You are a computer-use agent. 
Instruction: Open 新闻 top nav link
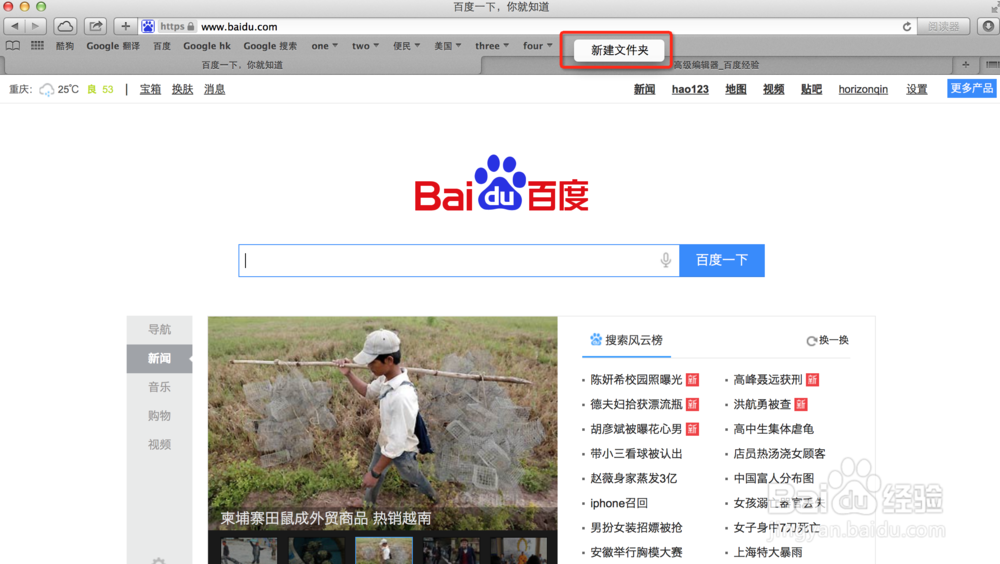click(644, 89)
